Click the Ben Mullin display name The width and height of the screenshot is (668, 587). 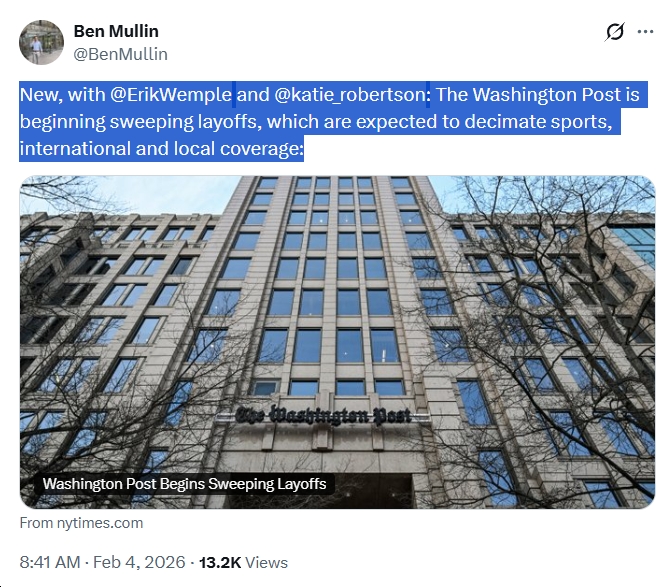click(x=116, y=31)
